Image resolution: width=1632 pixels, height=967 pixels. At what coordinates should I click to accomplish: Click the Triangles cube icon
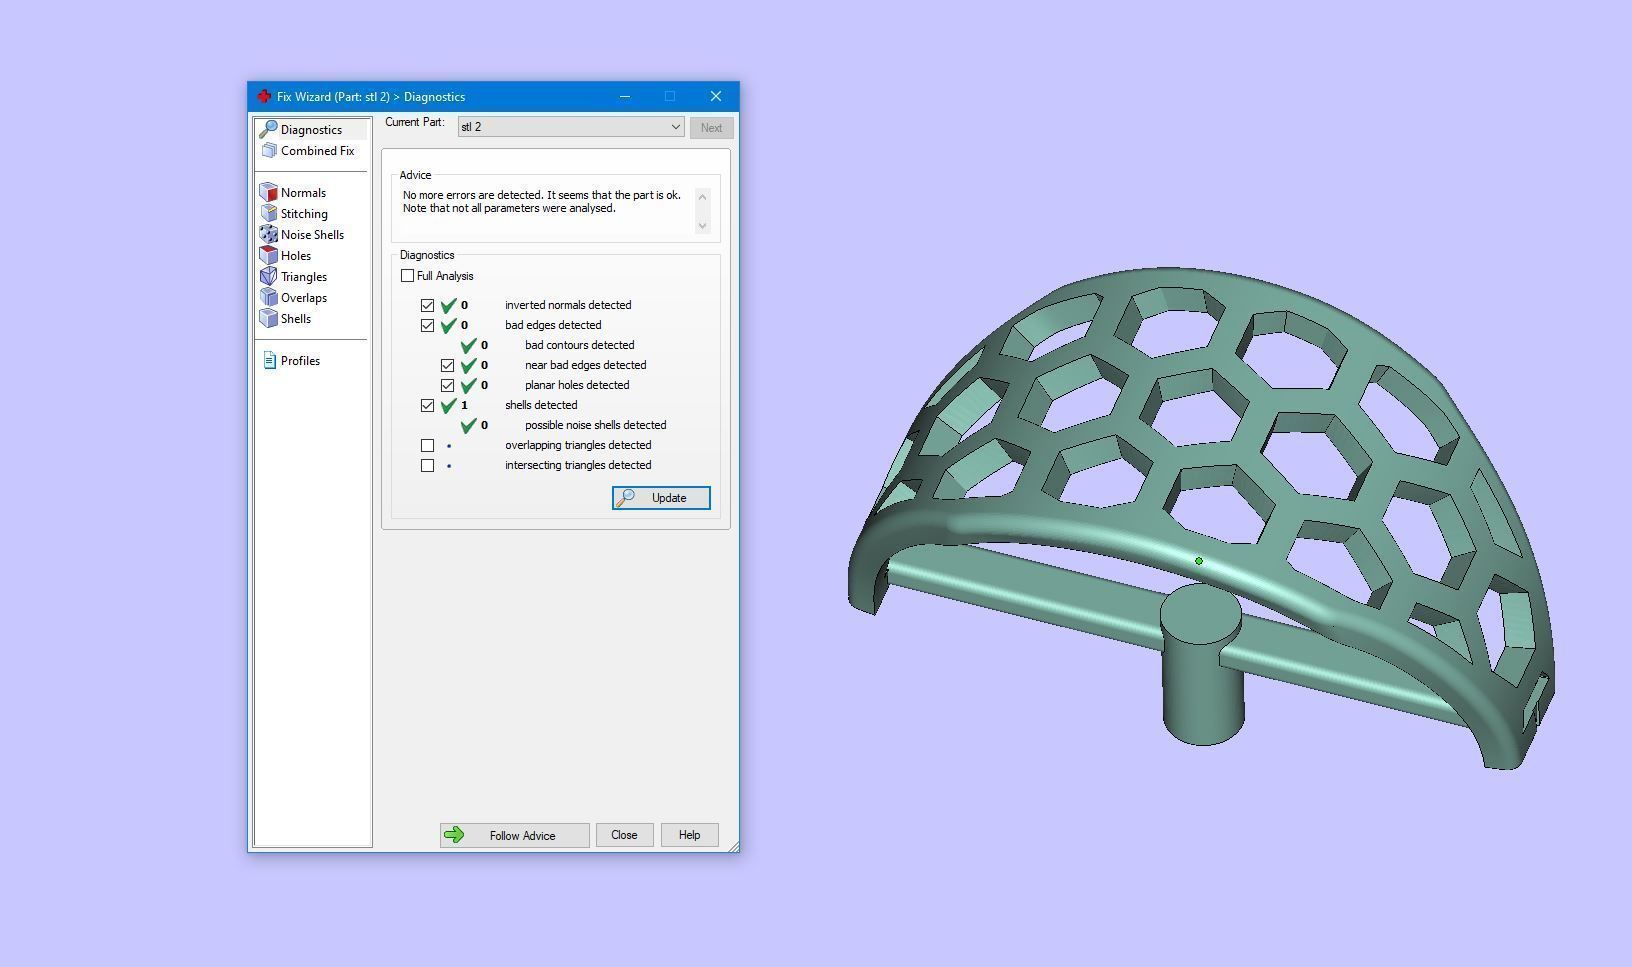click(x=268, y=277)
